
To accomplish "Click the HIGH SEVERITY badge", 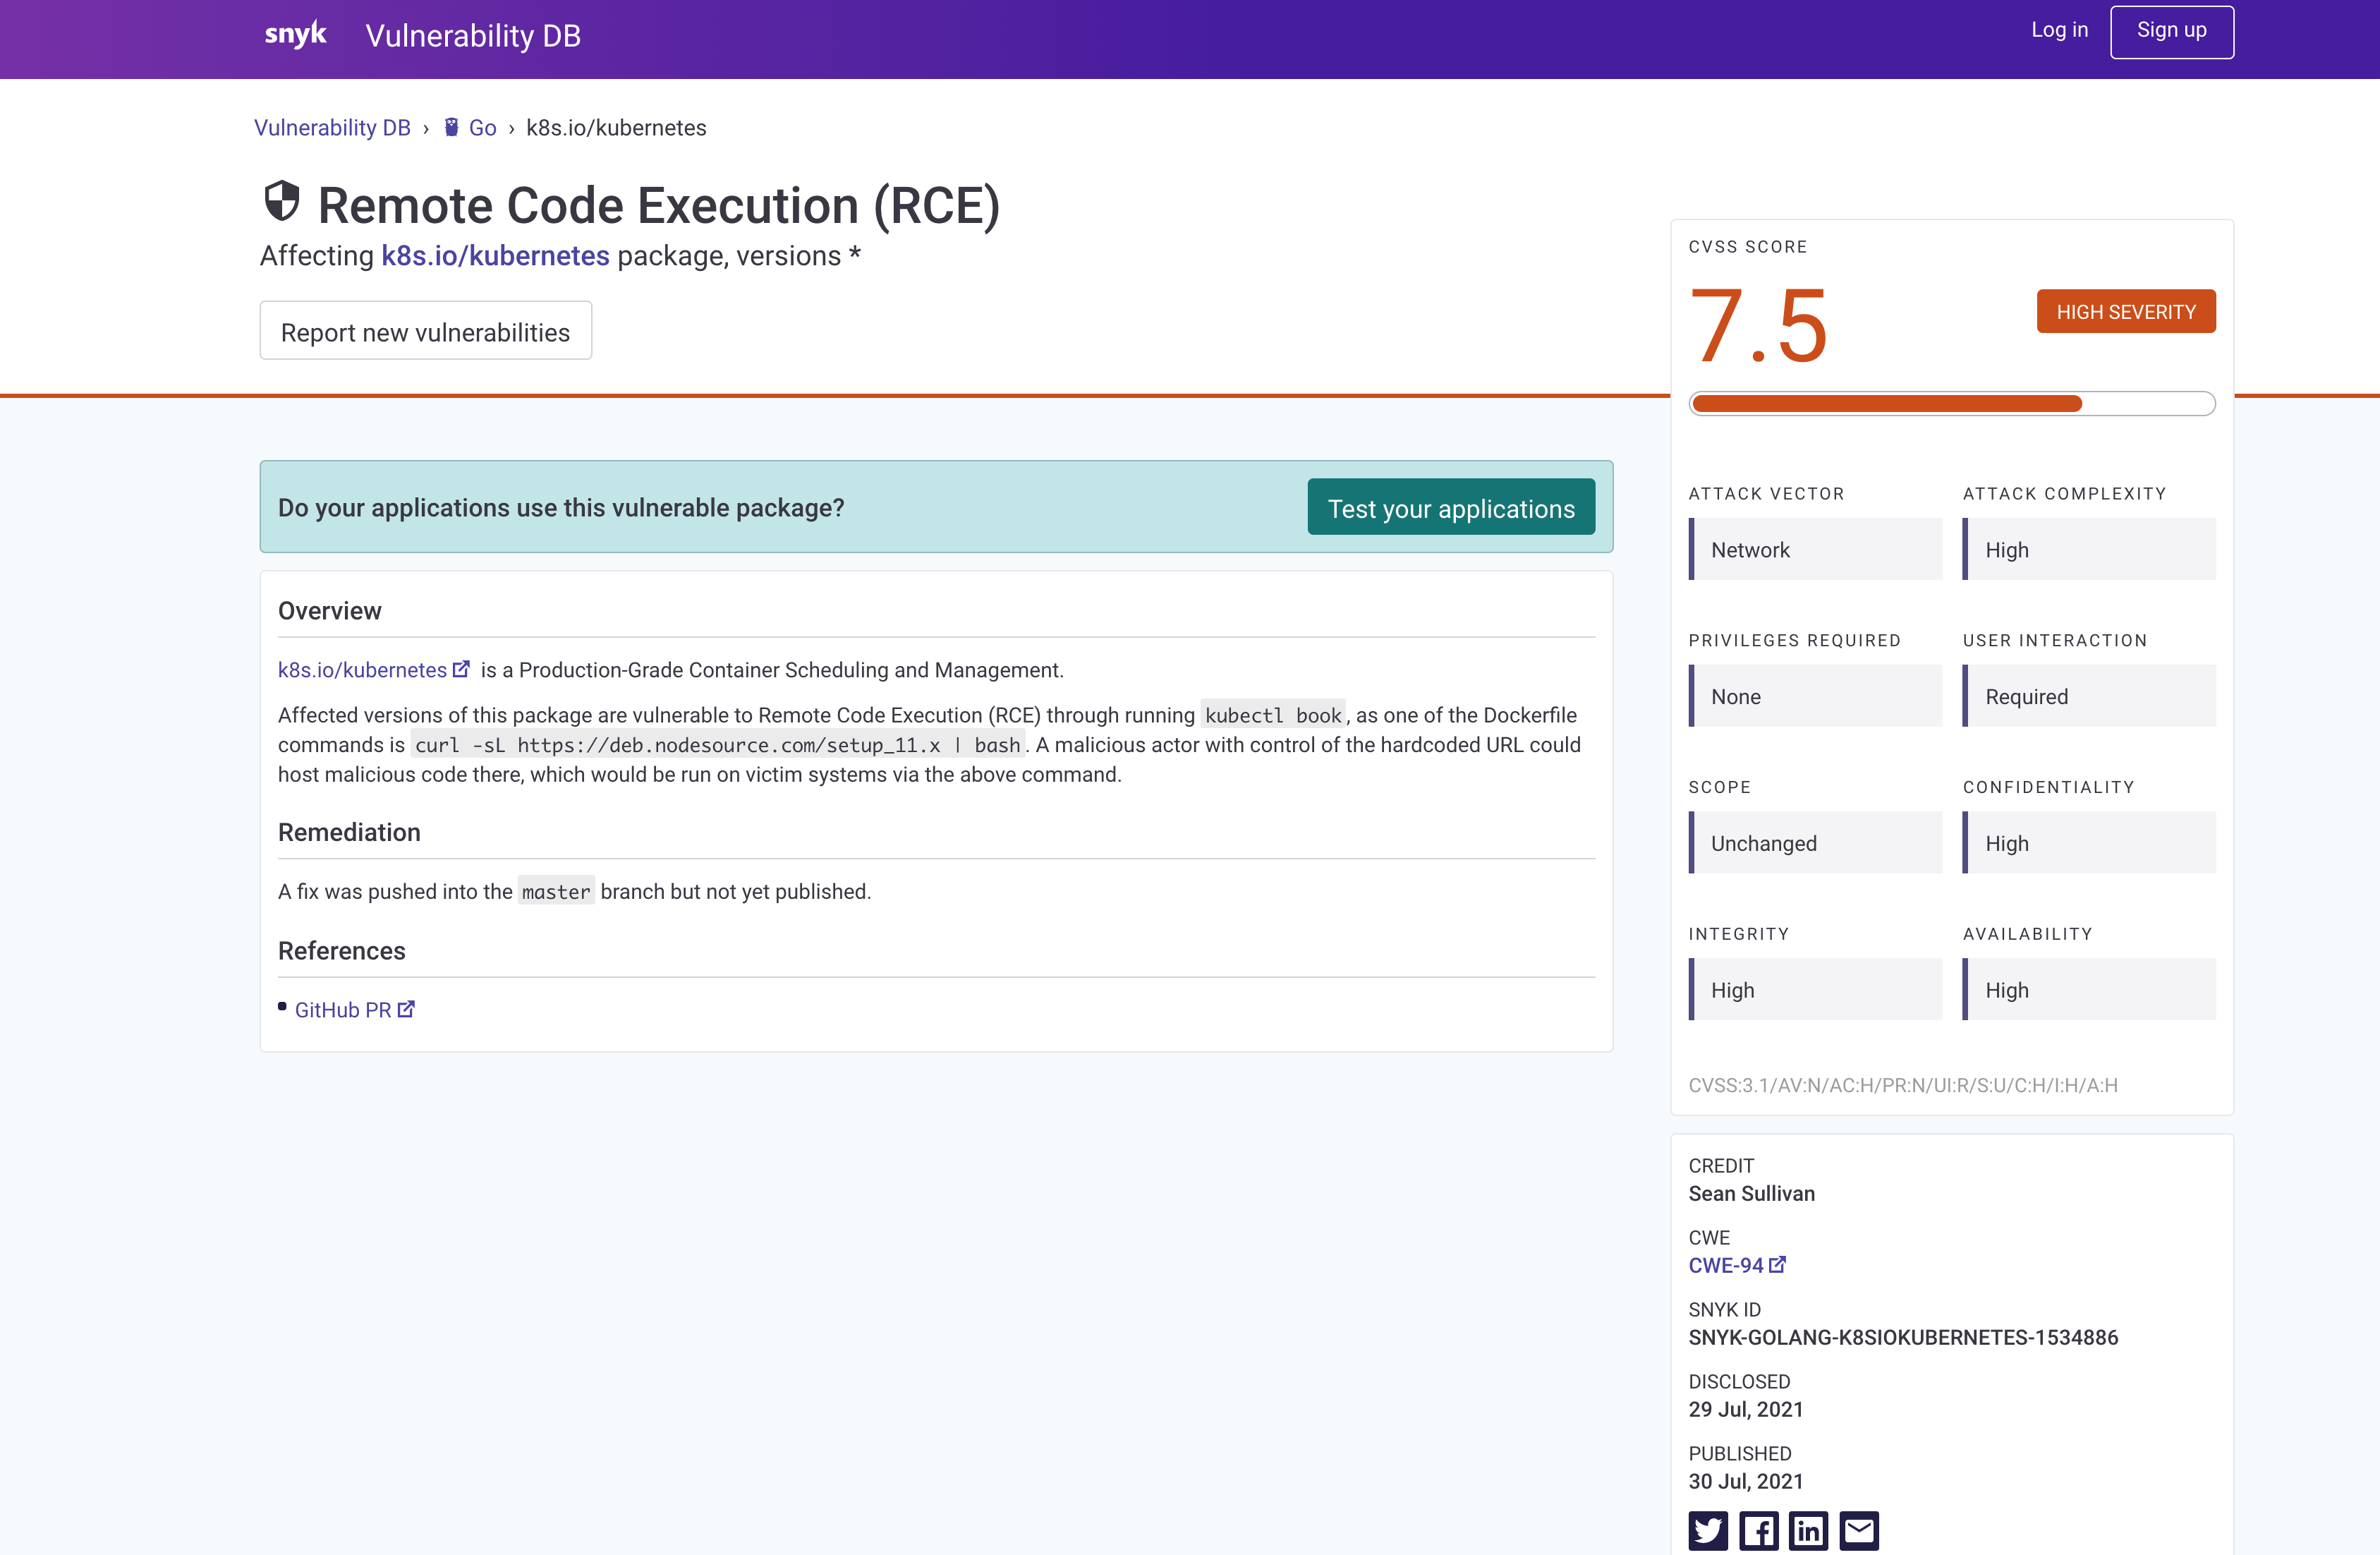I will 2126,311.
